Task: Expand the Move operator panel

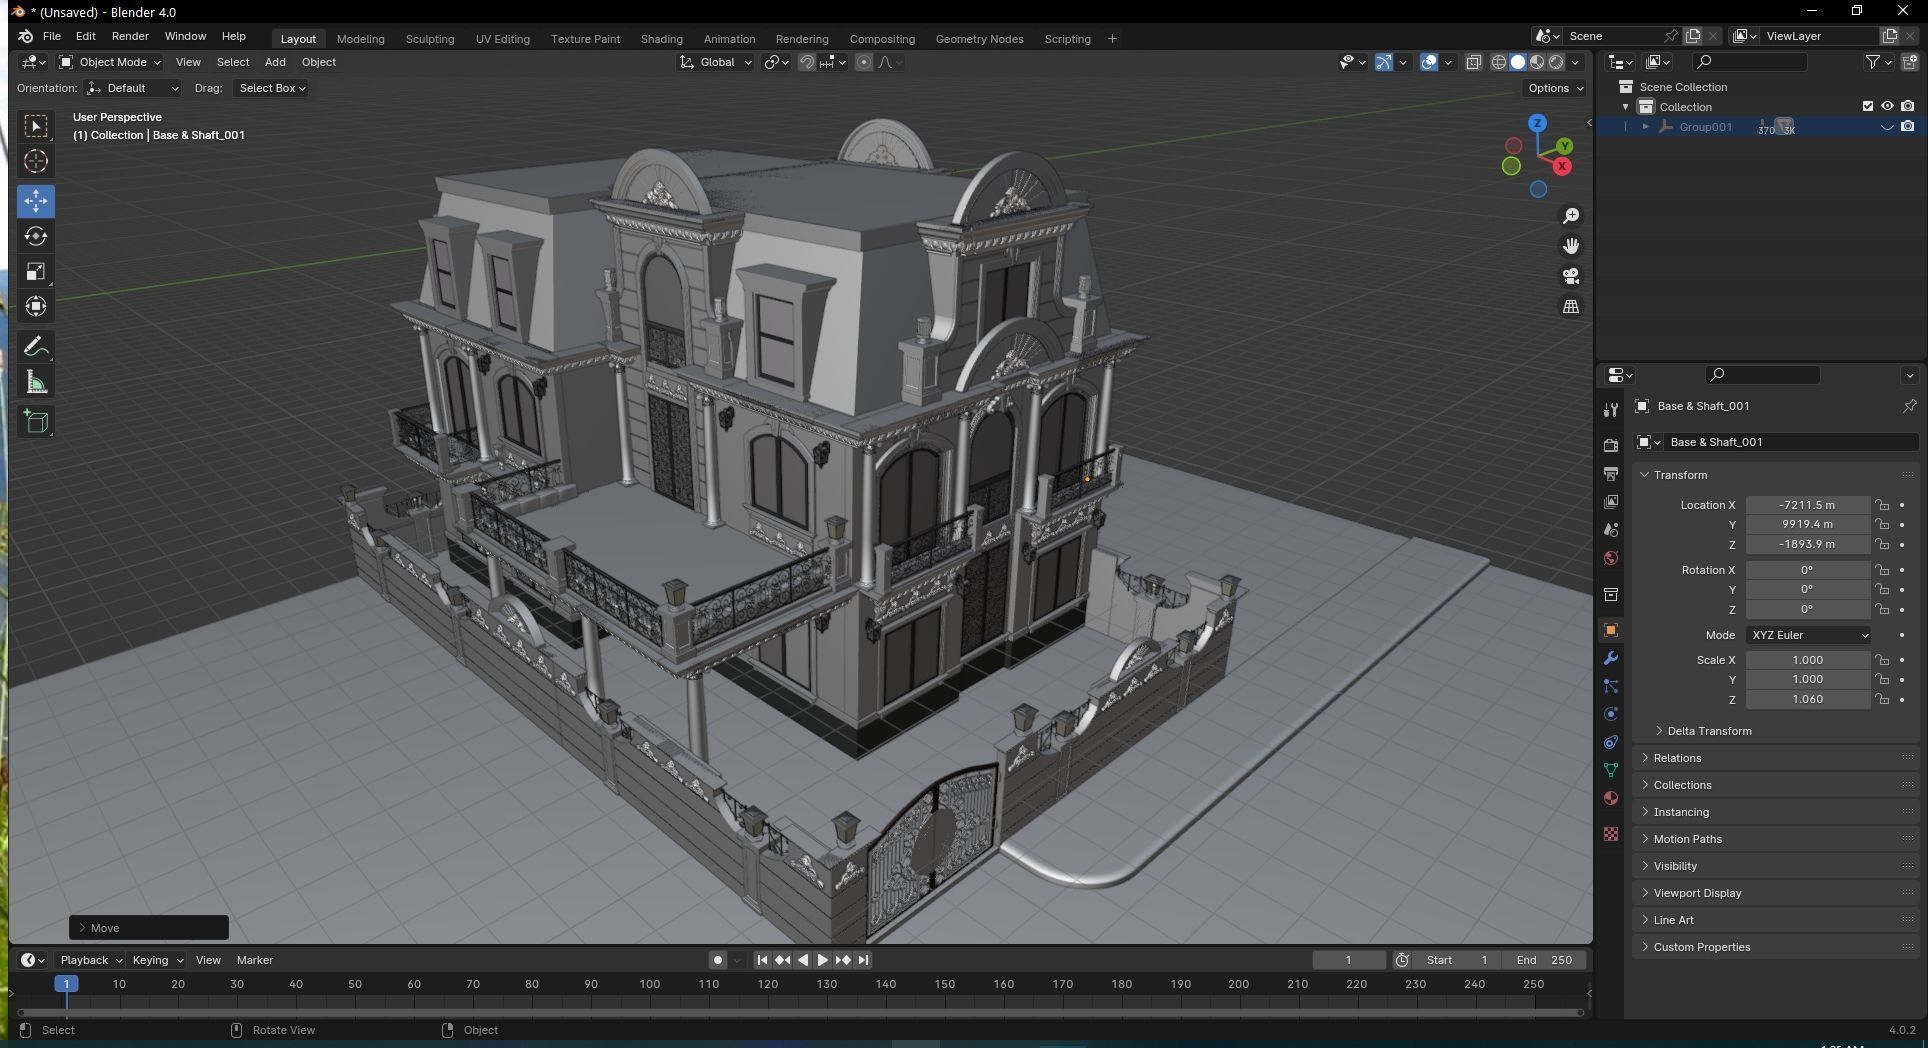Action: 149,928
